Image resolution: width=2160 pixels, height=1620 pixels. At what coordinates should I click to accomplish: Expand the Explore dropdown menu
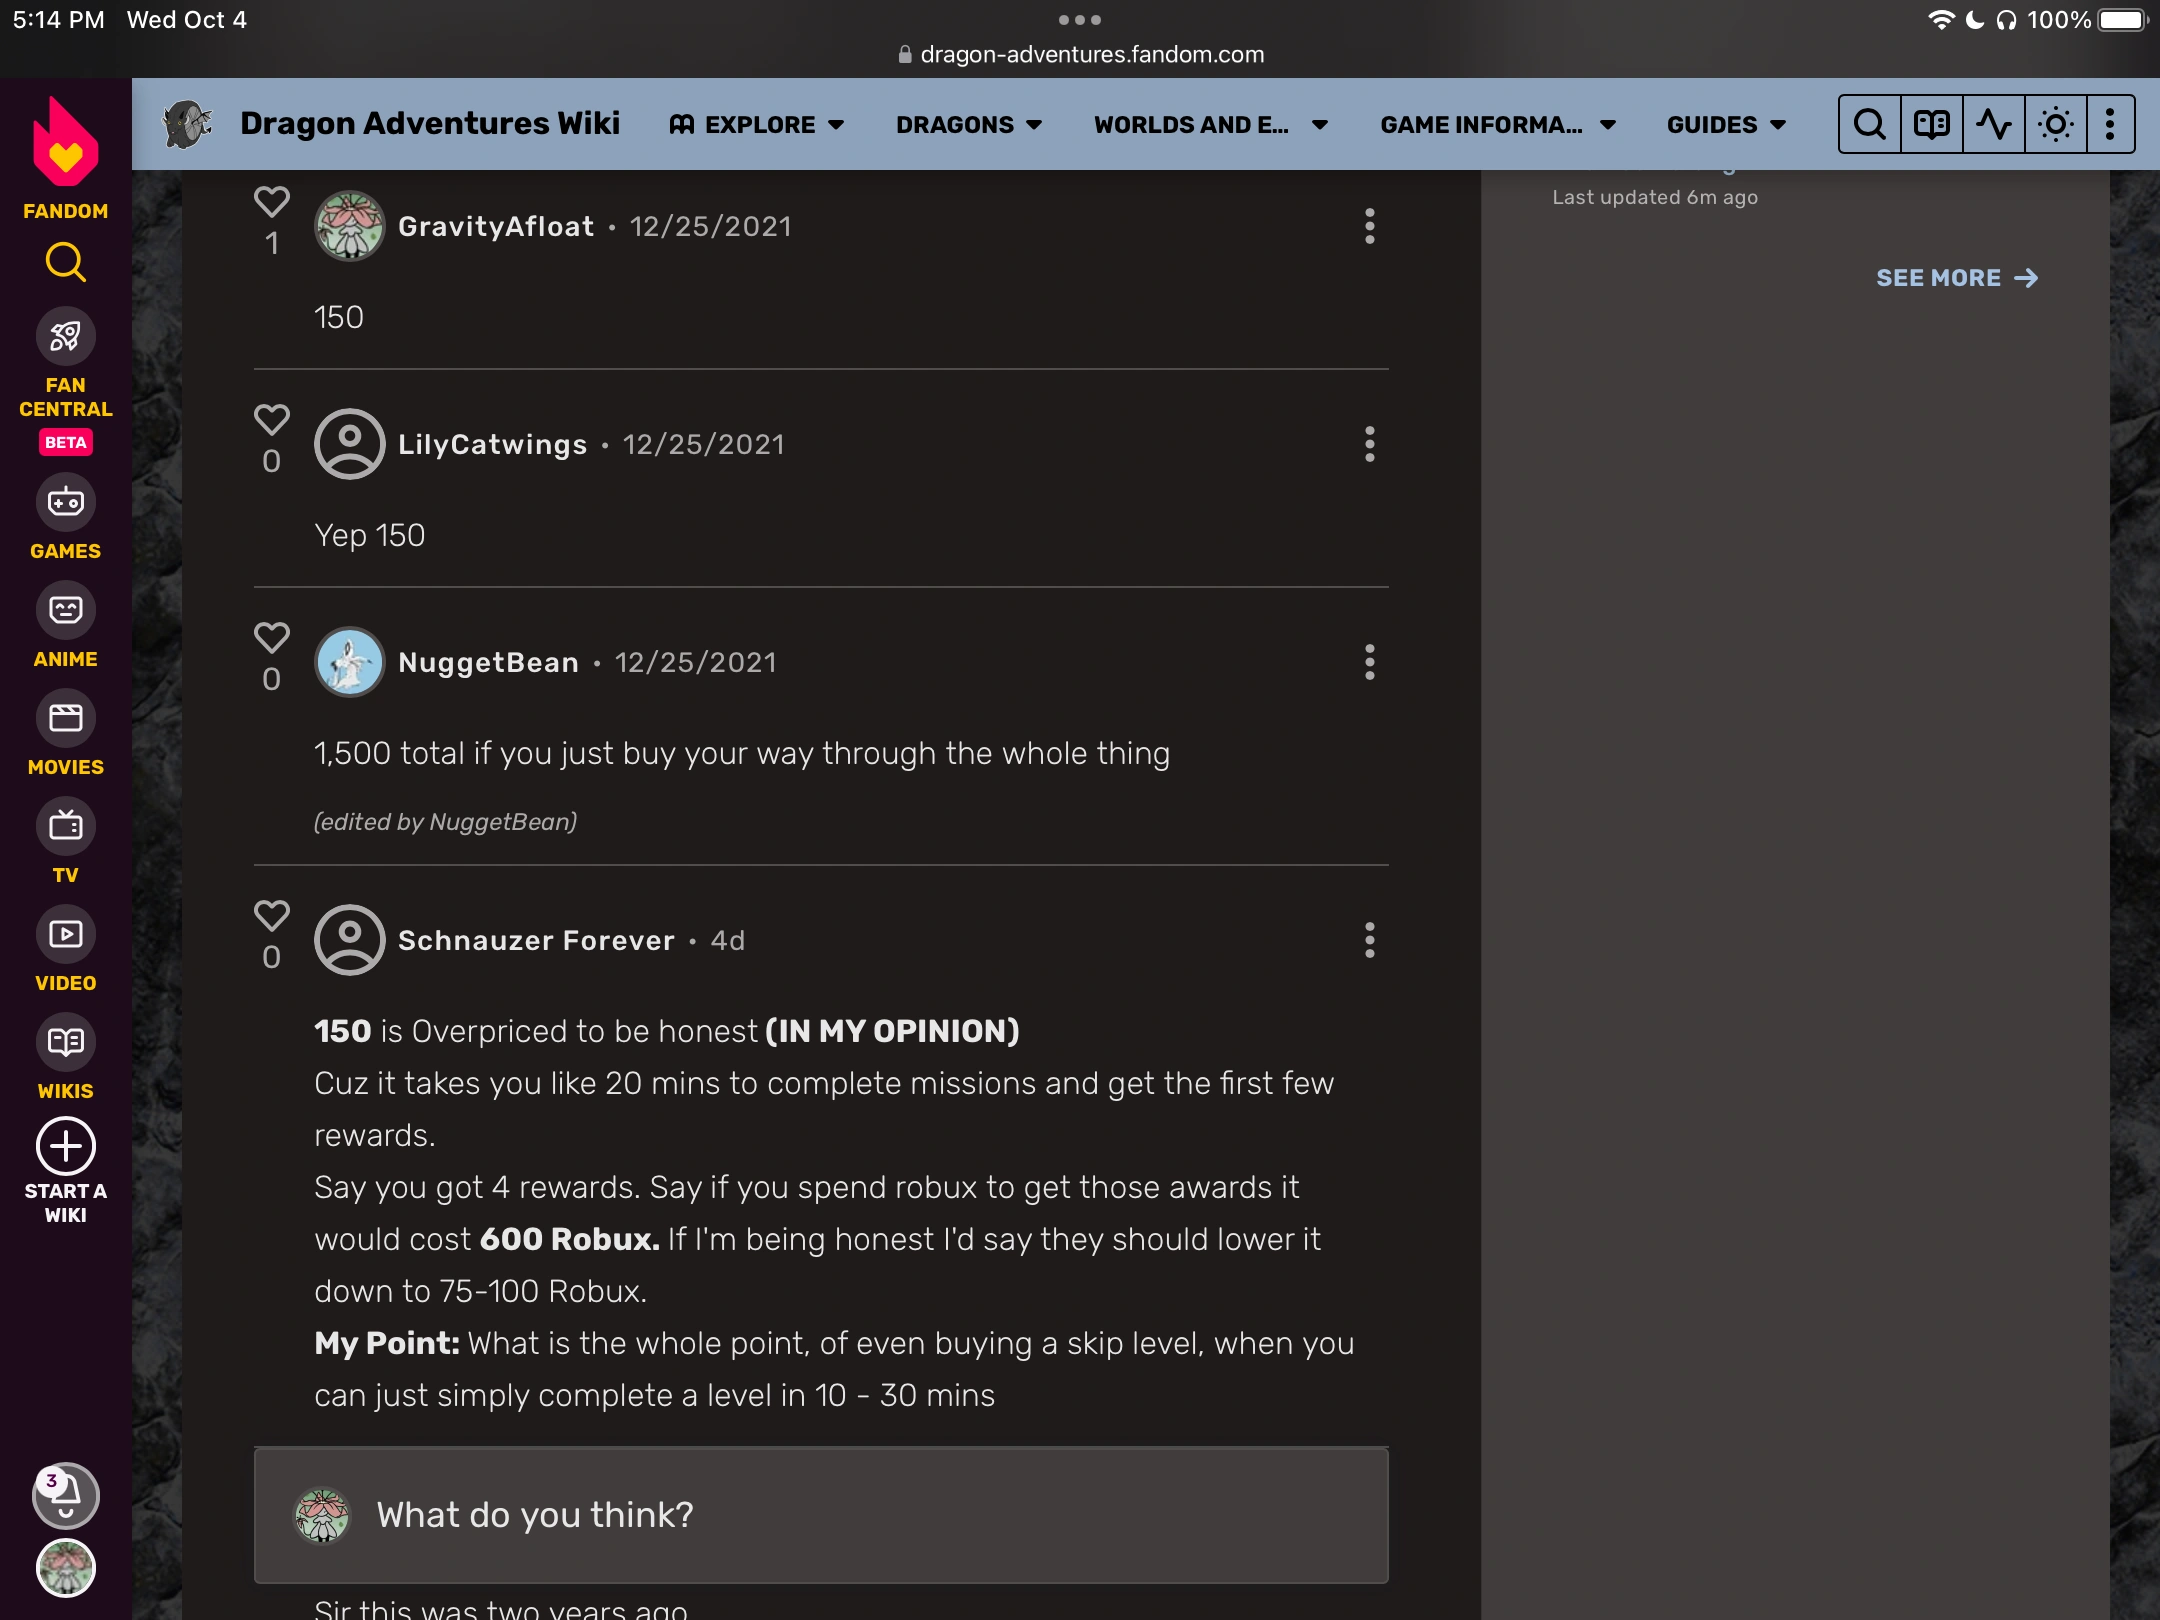[x=757, y=124]
